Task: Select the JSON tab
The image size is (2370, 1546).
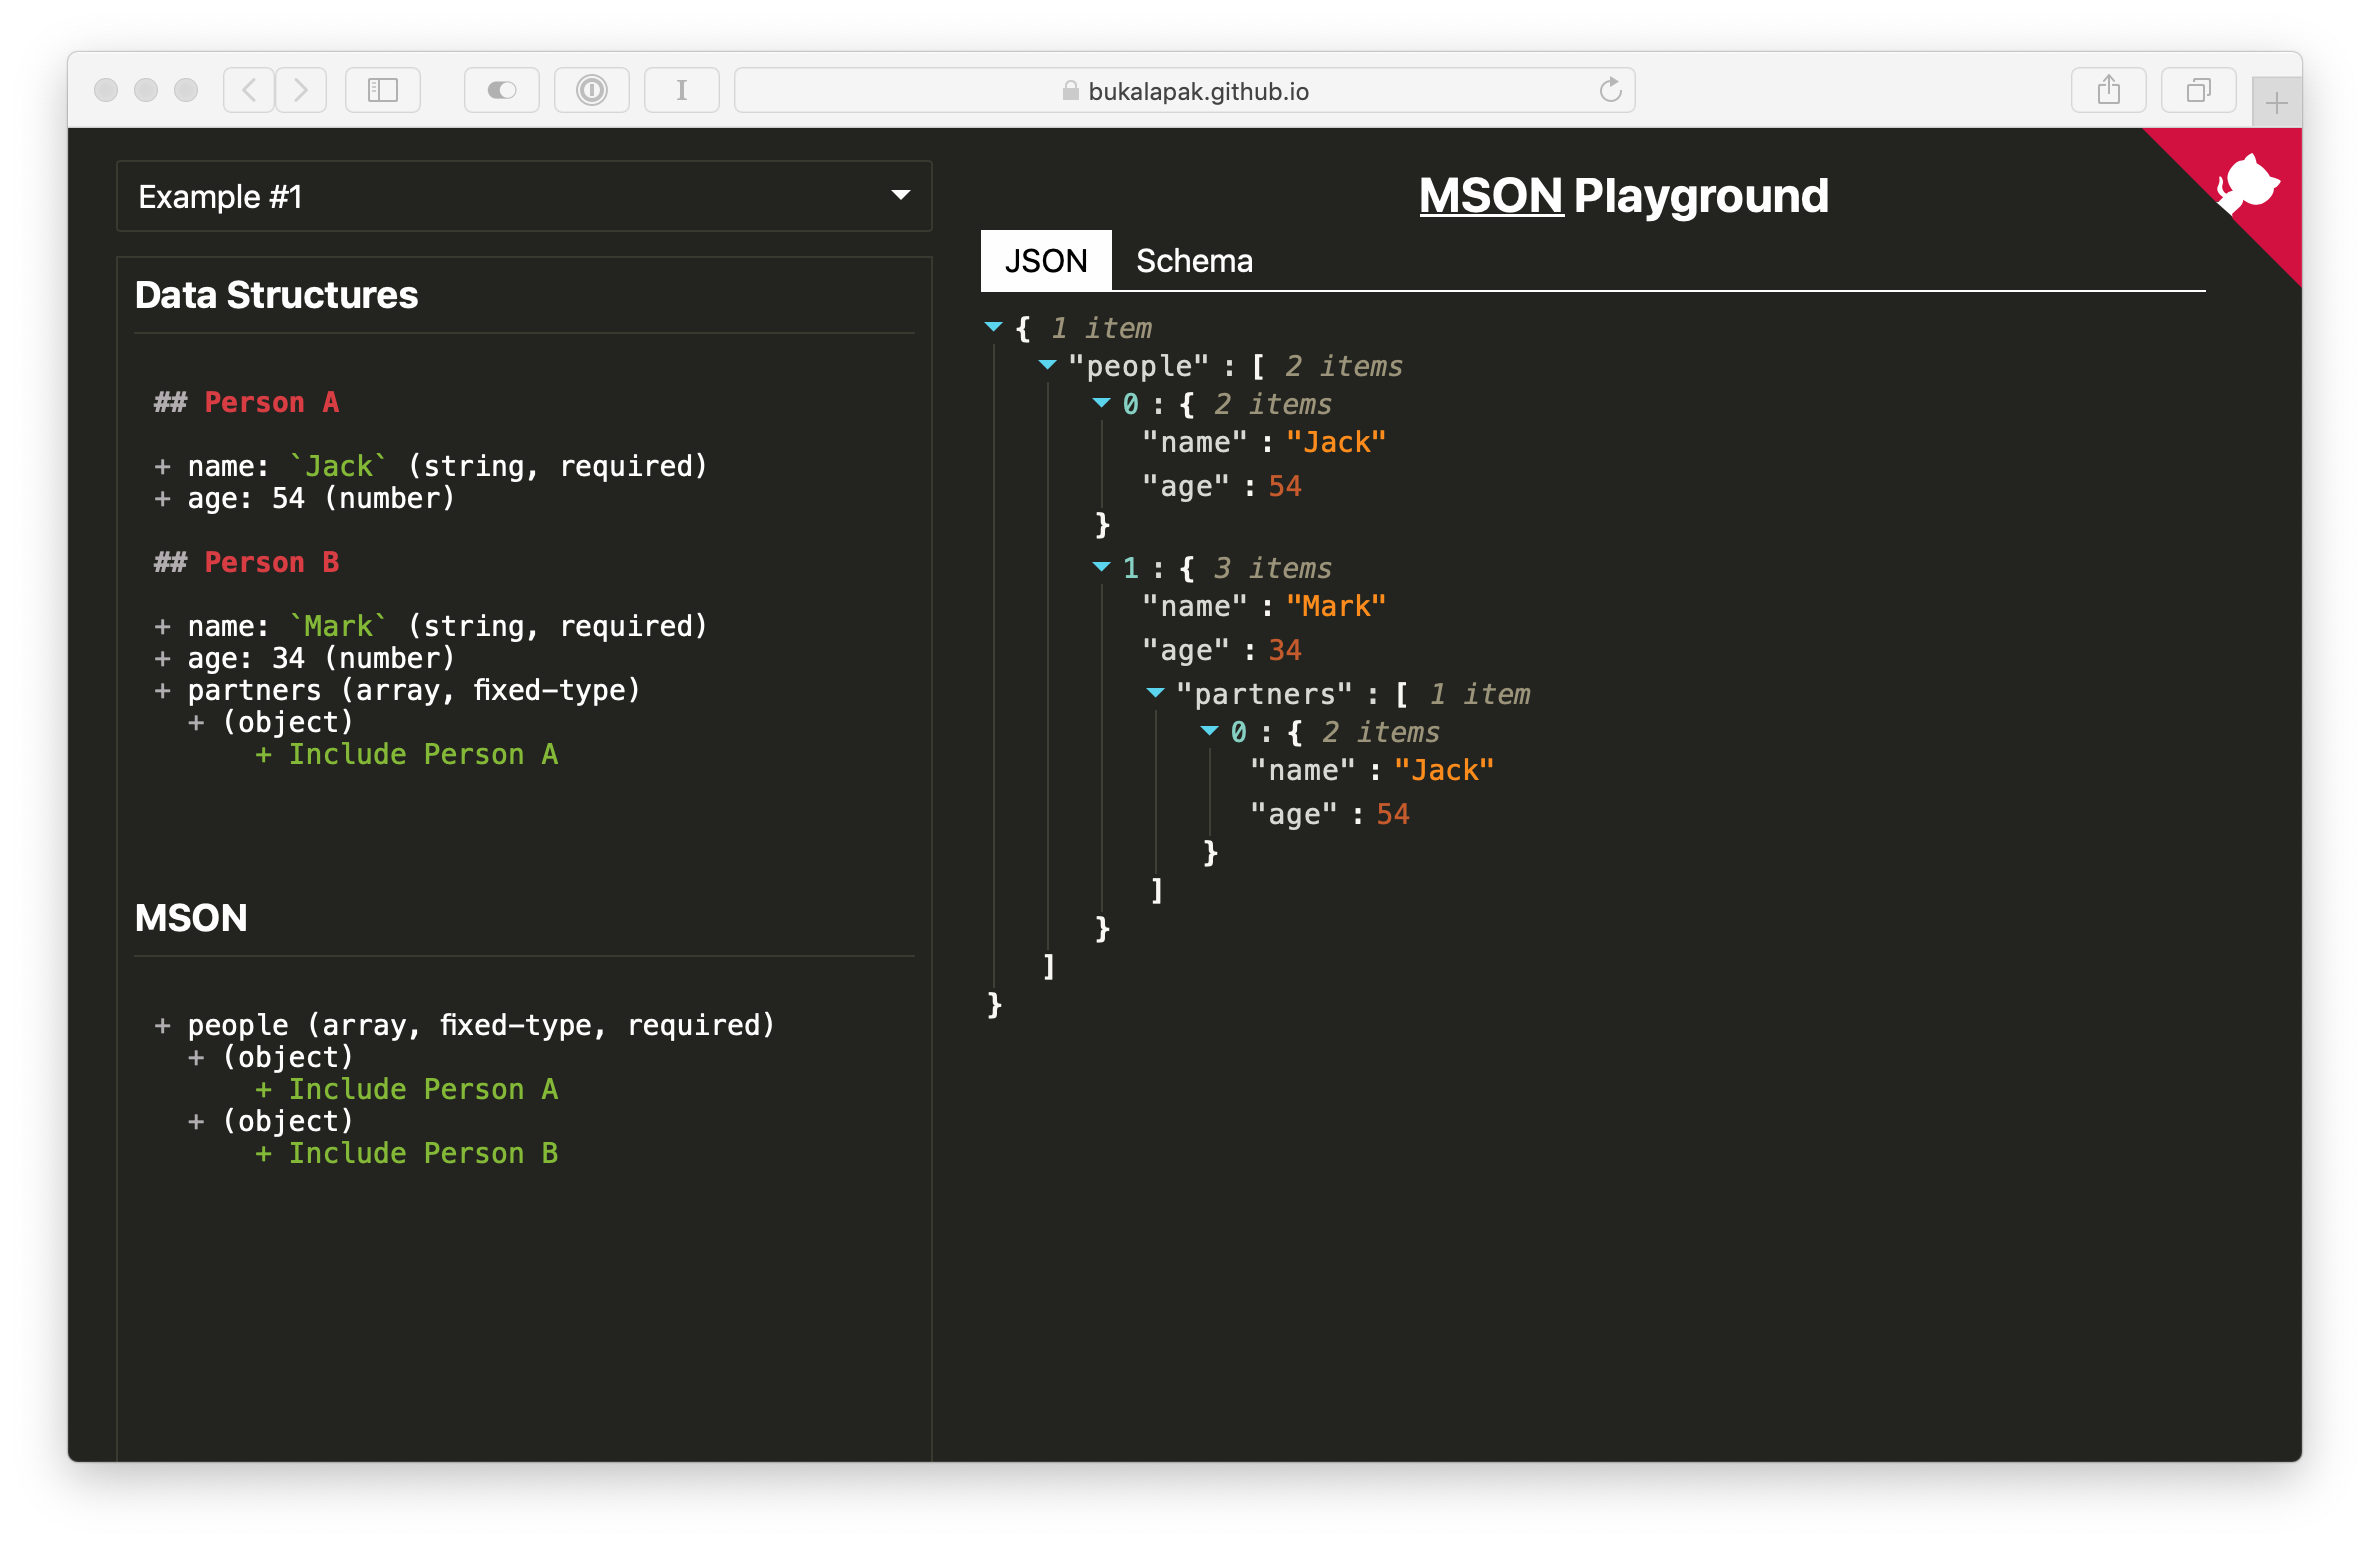Action: 1046,261
